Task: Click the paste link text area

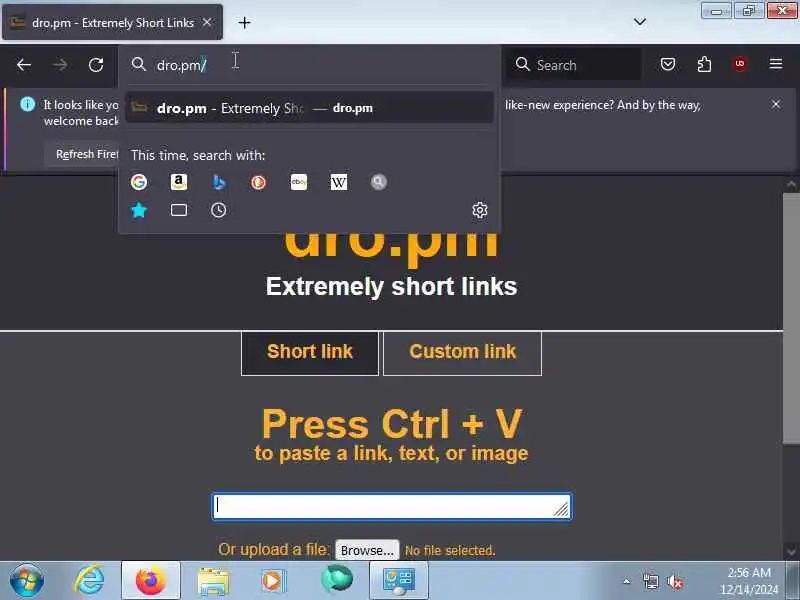Action: (392, 506)
